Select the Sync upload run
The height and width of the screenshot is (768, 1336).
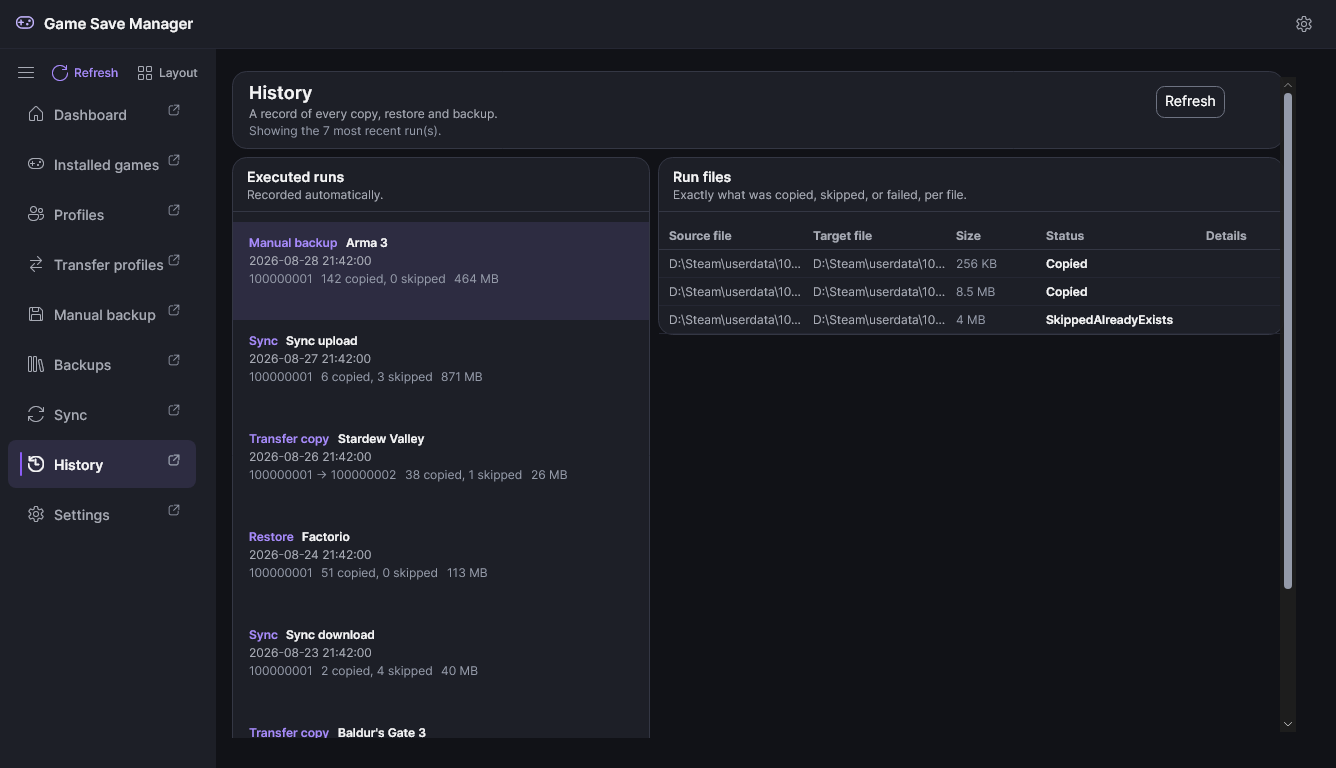tap(441, 369)
